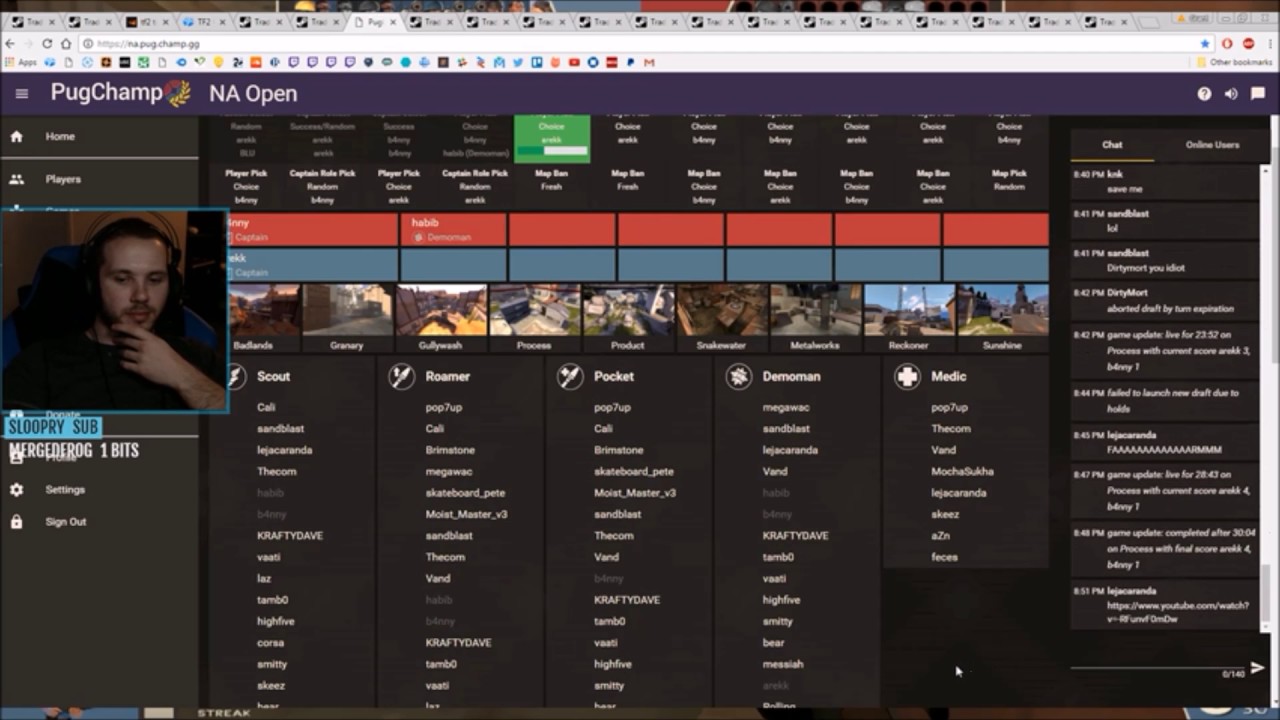1280x720 pixels.
Task: Pick Brimstone in the Roamer list
Action: pyautogui.click(x=450, y=451)
